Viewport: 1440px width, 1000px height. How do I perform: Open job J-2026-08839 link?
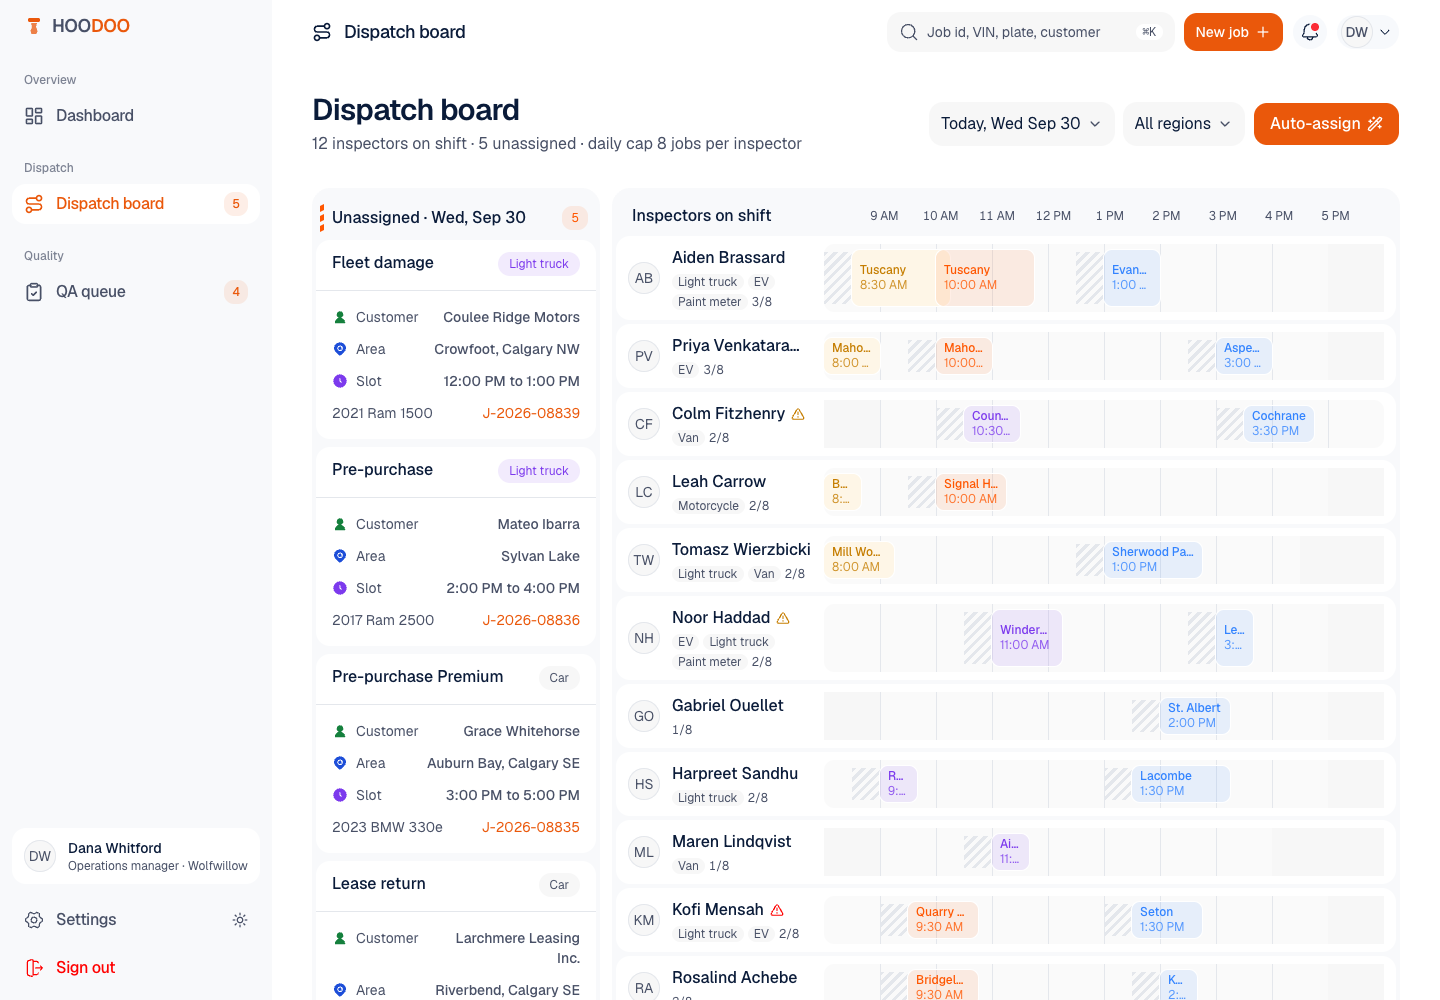pos(531,413)
